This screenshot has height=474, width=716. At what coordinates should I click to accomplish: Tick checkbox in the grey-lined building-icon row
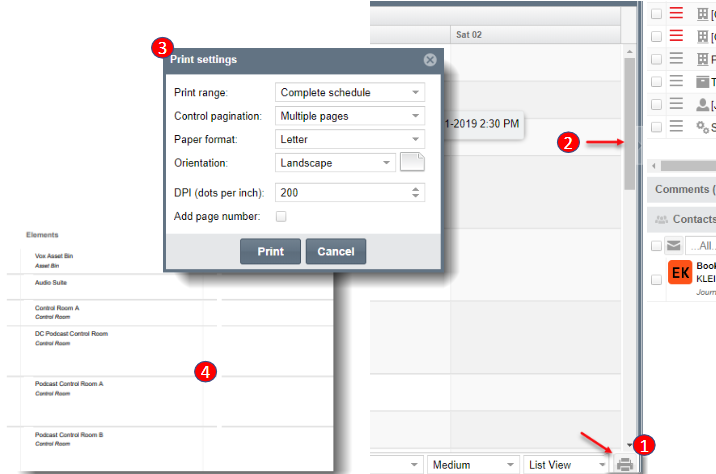[x=656, y=59]
